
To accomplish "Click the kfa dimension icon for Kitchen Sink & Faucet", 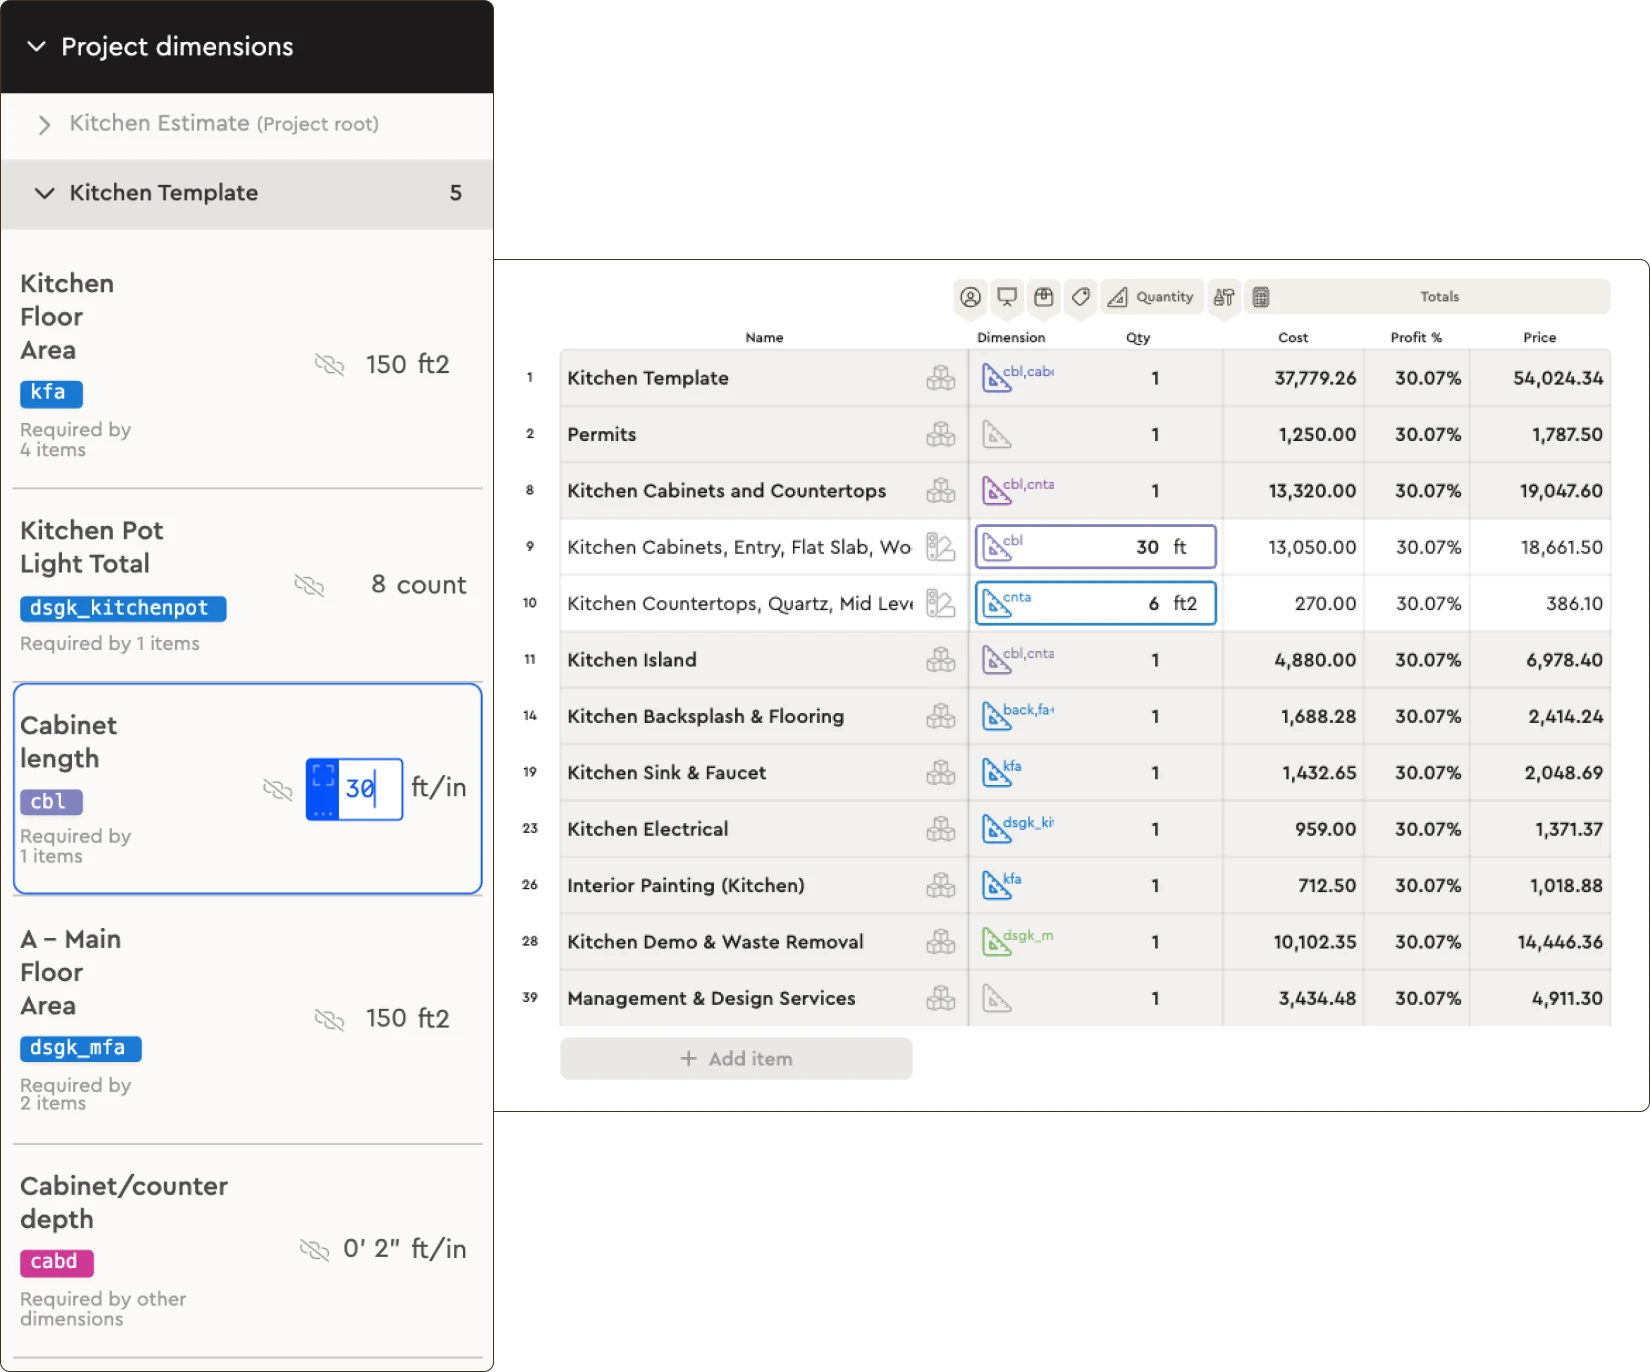I will [x=997, y=773].
